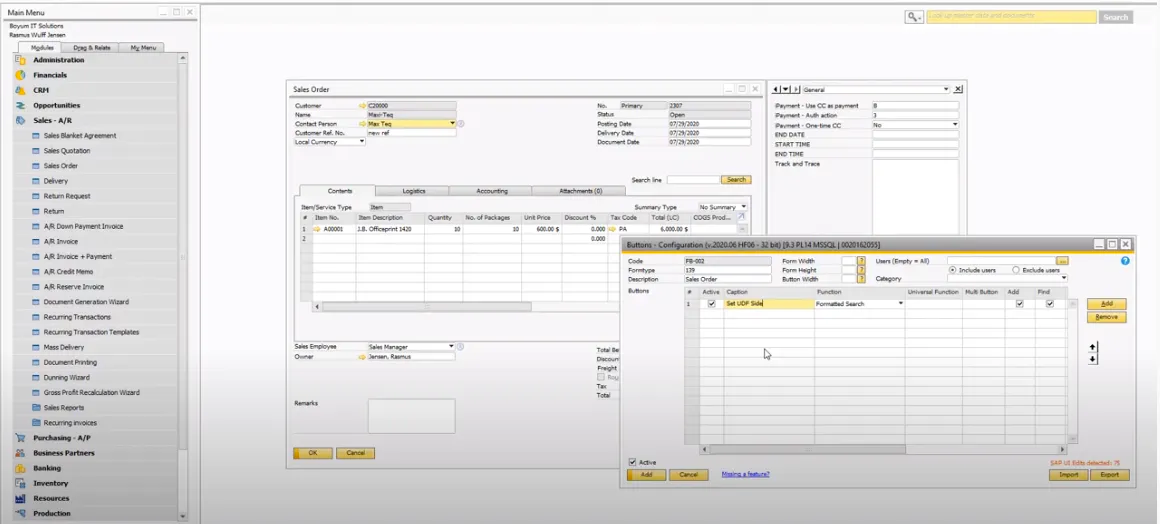Image resolution: width=1160 pixels, height=524 pixels.
Task: Switch to the Logistics tab
Action: tap(414, 191)
